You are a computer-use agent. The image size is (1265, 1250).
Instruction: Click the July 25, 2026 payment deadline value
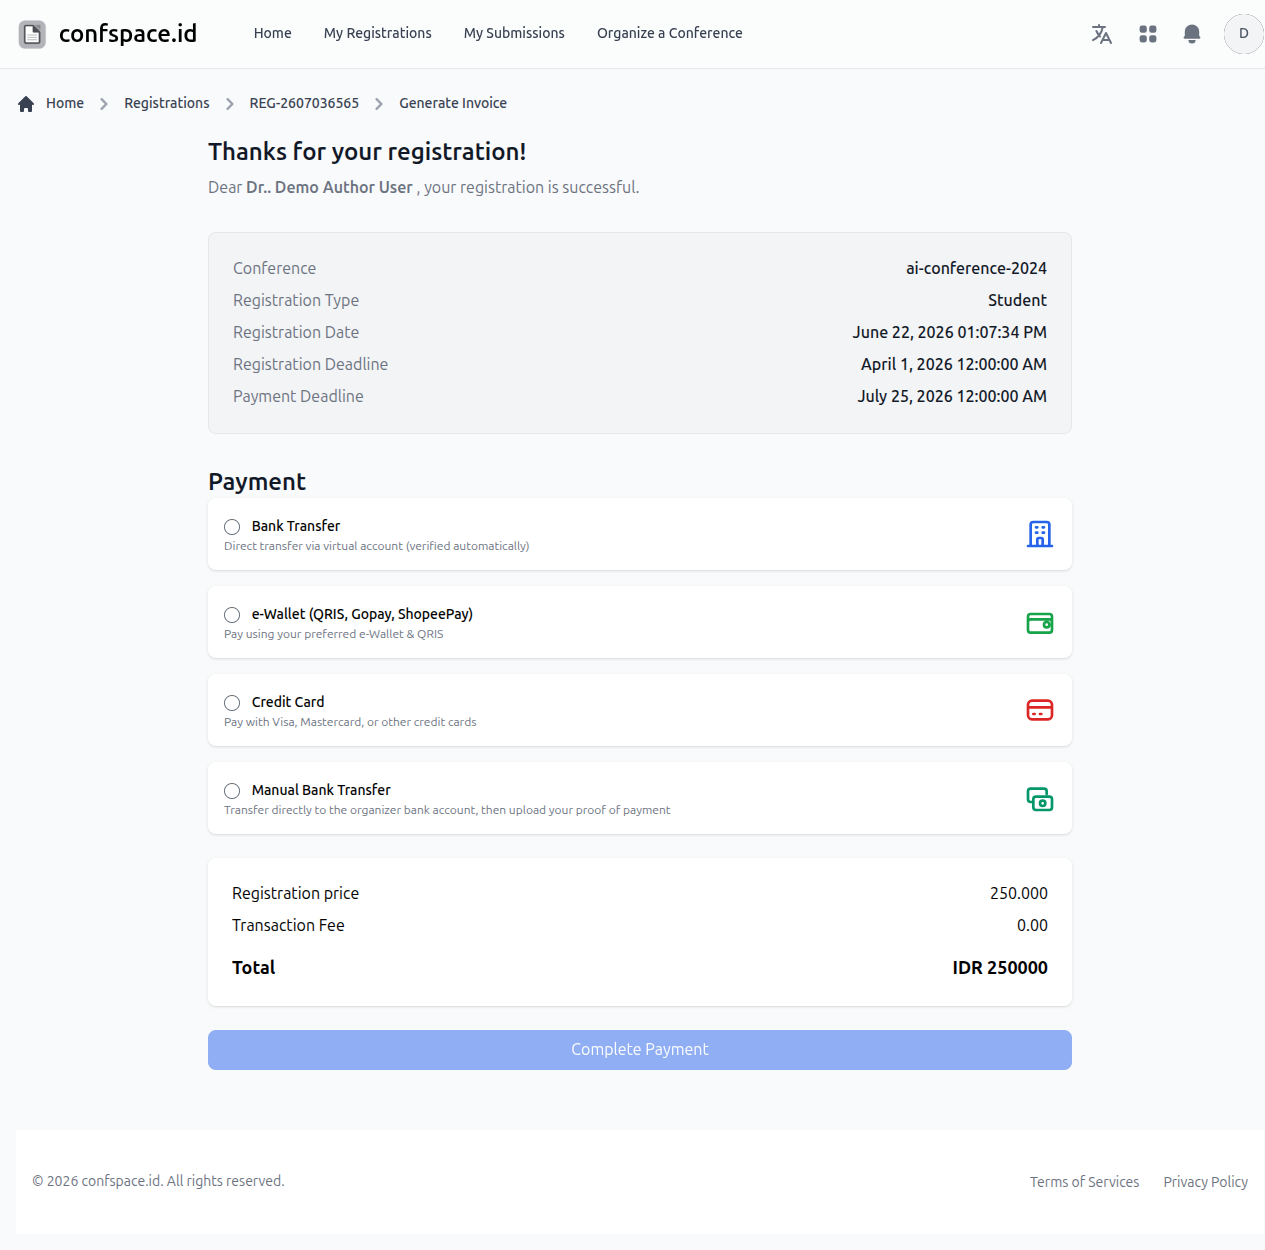coord(952,396)
